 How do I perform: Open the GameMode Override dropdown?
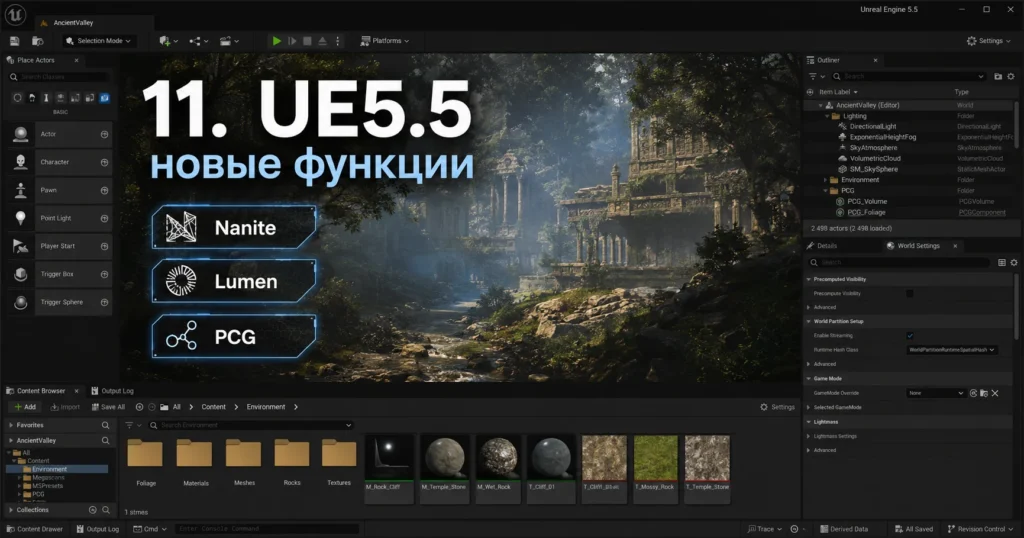point(936,393)
